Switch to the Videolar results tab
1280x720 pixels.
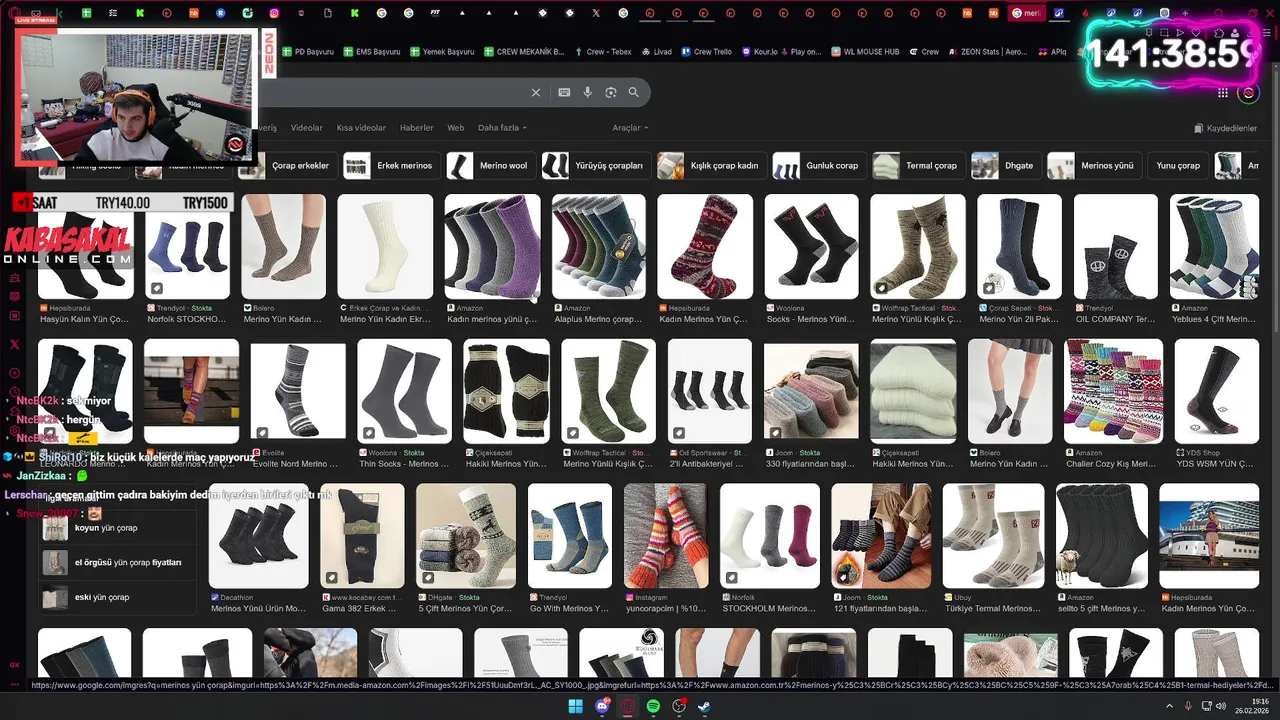click(307, 128)
